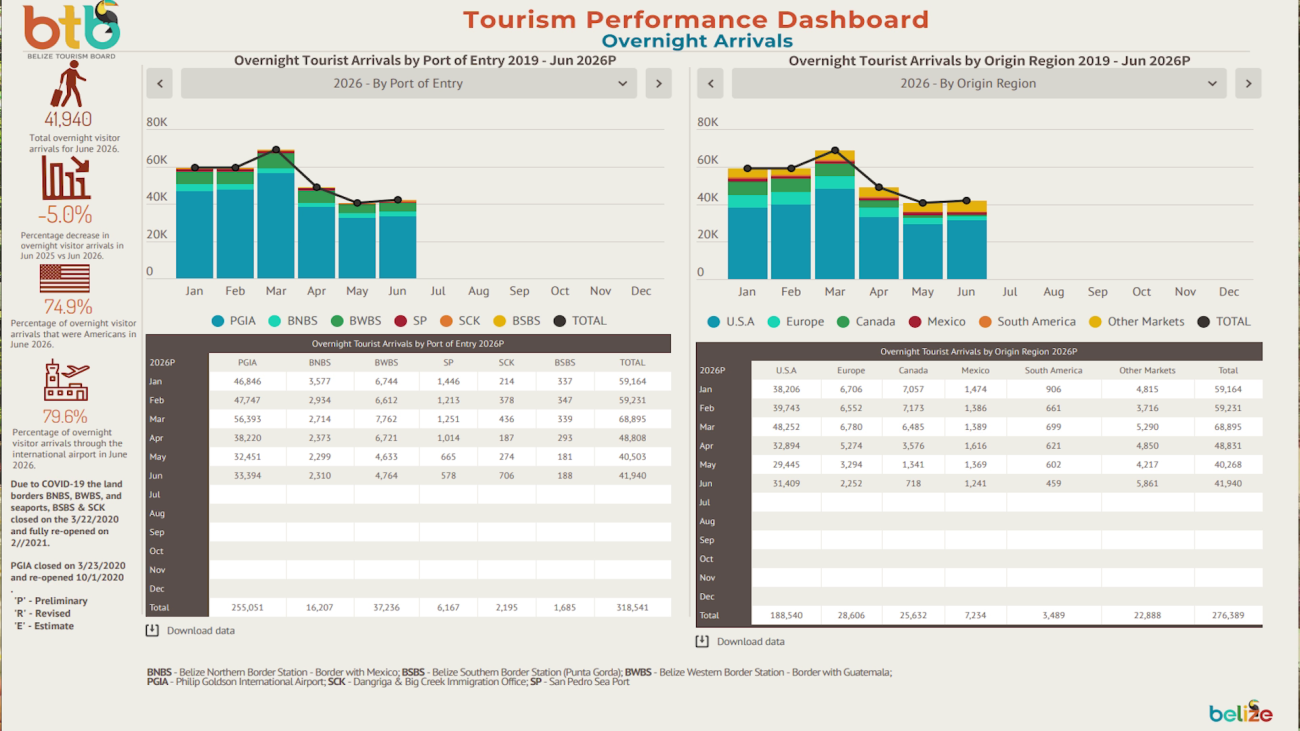Open the '2026 - By Port of Entry' dropdown

coord(409,83)
